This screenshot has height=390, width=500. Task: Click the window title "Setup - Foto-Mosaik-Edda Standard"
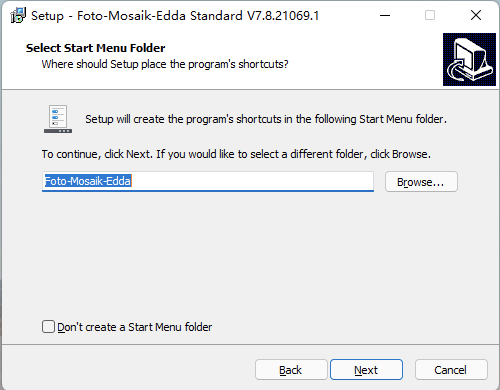pos(175,16)
